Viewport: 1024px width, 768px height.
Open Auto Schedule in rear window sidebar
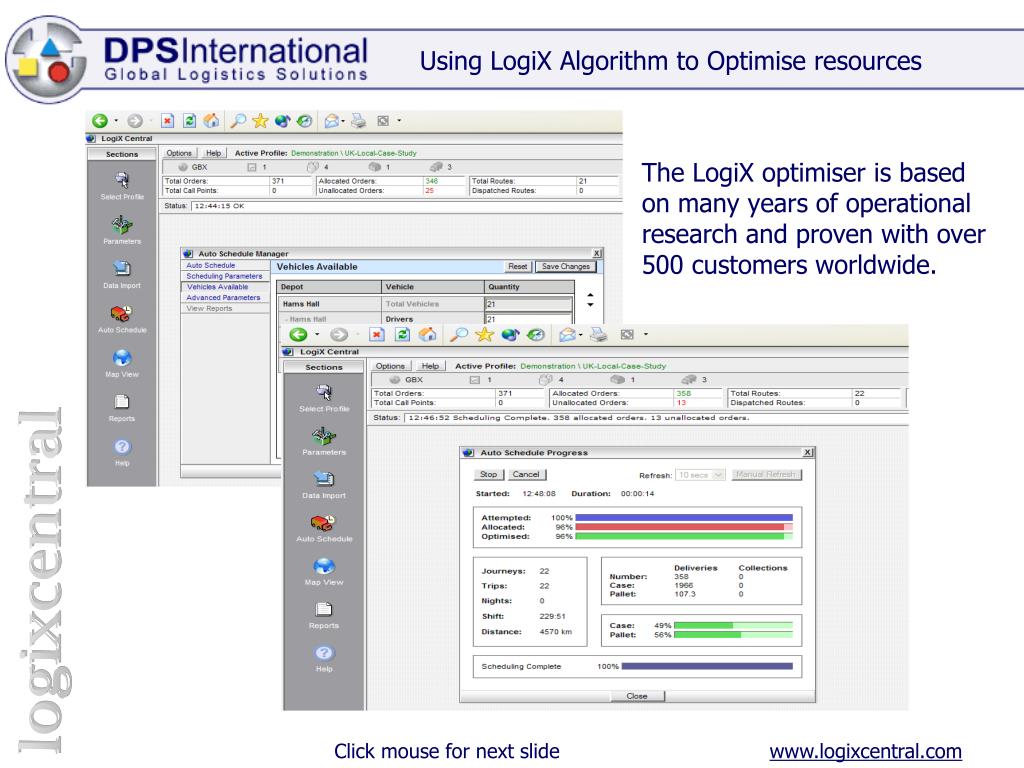(x=122, y=319)
